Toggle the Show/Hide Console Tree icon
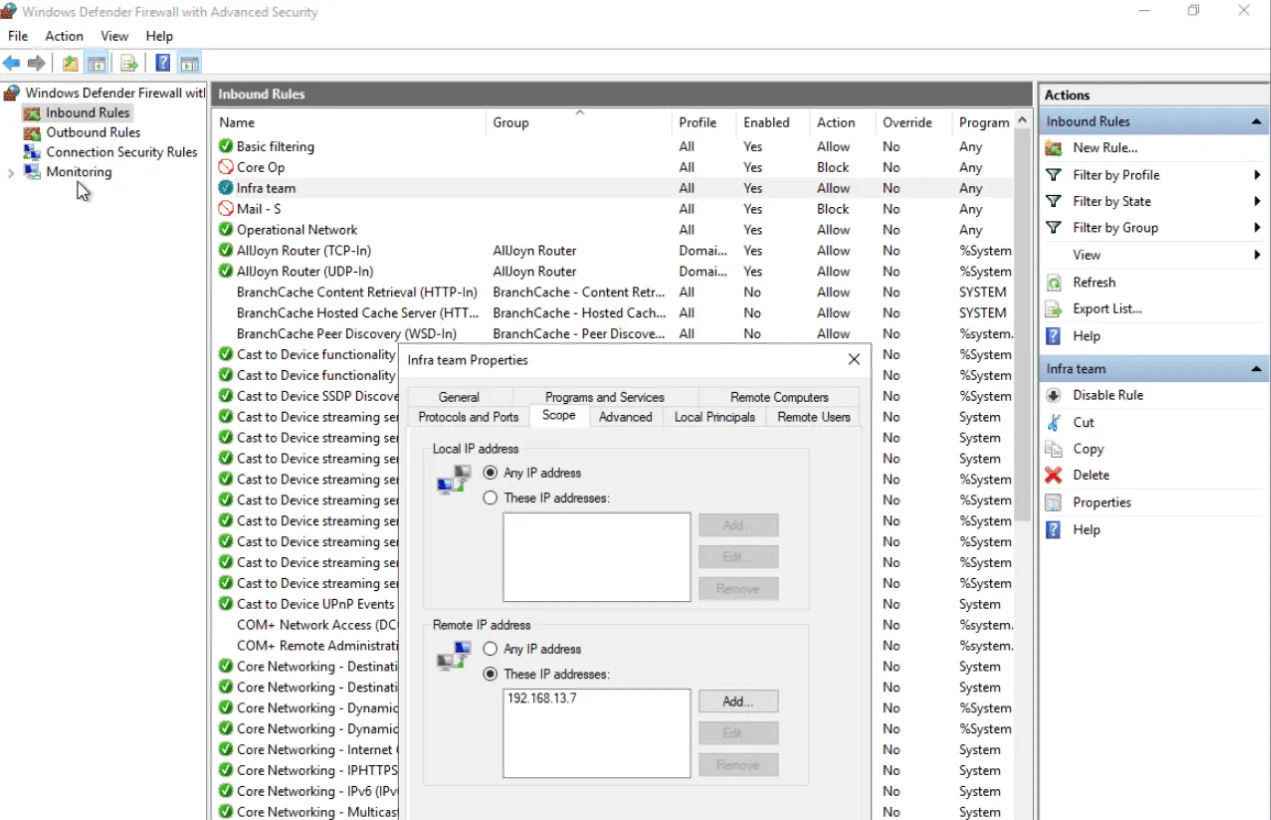Image resolution: width=1271 pixels, height=820 pixels. [97, 63]
